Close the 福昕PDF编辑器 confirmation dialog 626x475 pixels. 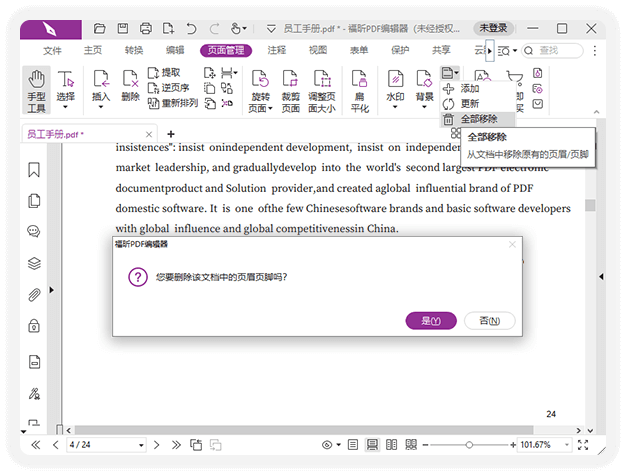512,244
